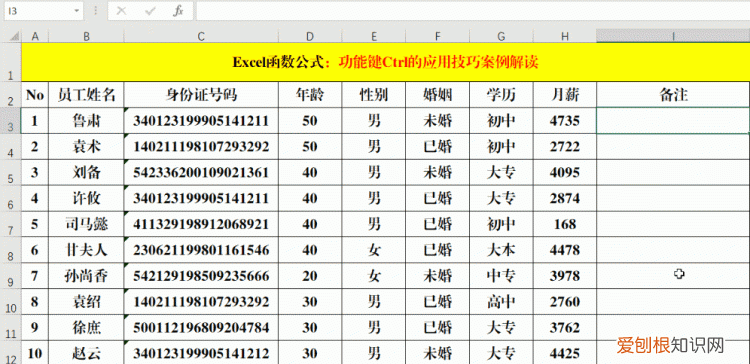This screenshot has width=750, height=364.
Task: Click the 身份证号码 header cell
Action: tap(201, 95)
